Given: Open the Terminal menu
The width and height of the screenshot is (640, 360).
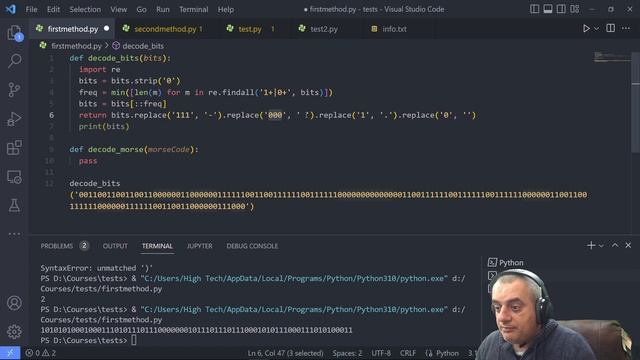Looking at the screenshot, I should click(x=193, y=9).
